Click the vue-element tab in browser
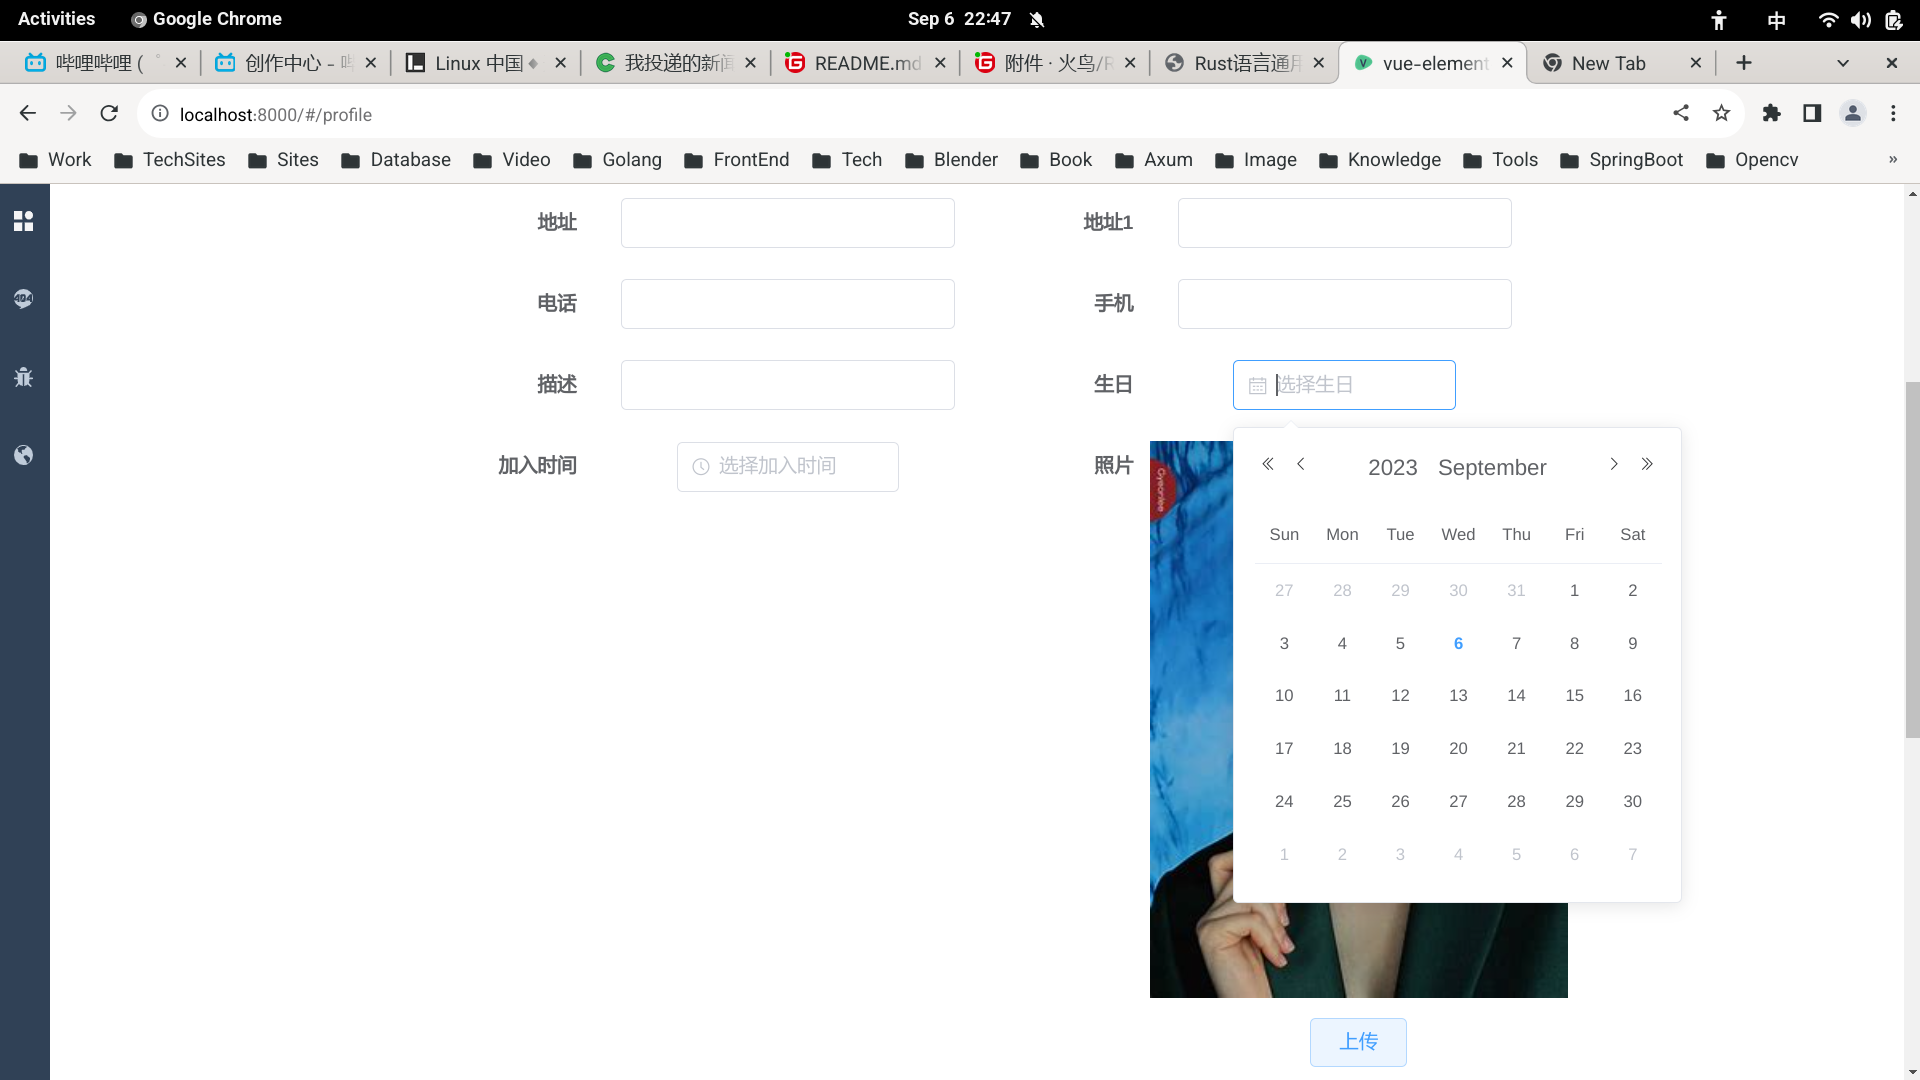Image resolution: width=1920 pixels, height=1080 pixels. click(1431, 62)
